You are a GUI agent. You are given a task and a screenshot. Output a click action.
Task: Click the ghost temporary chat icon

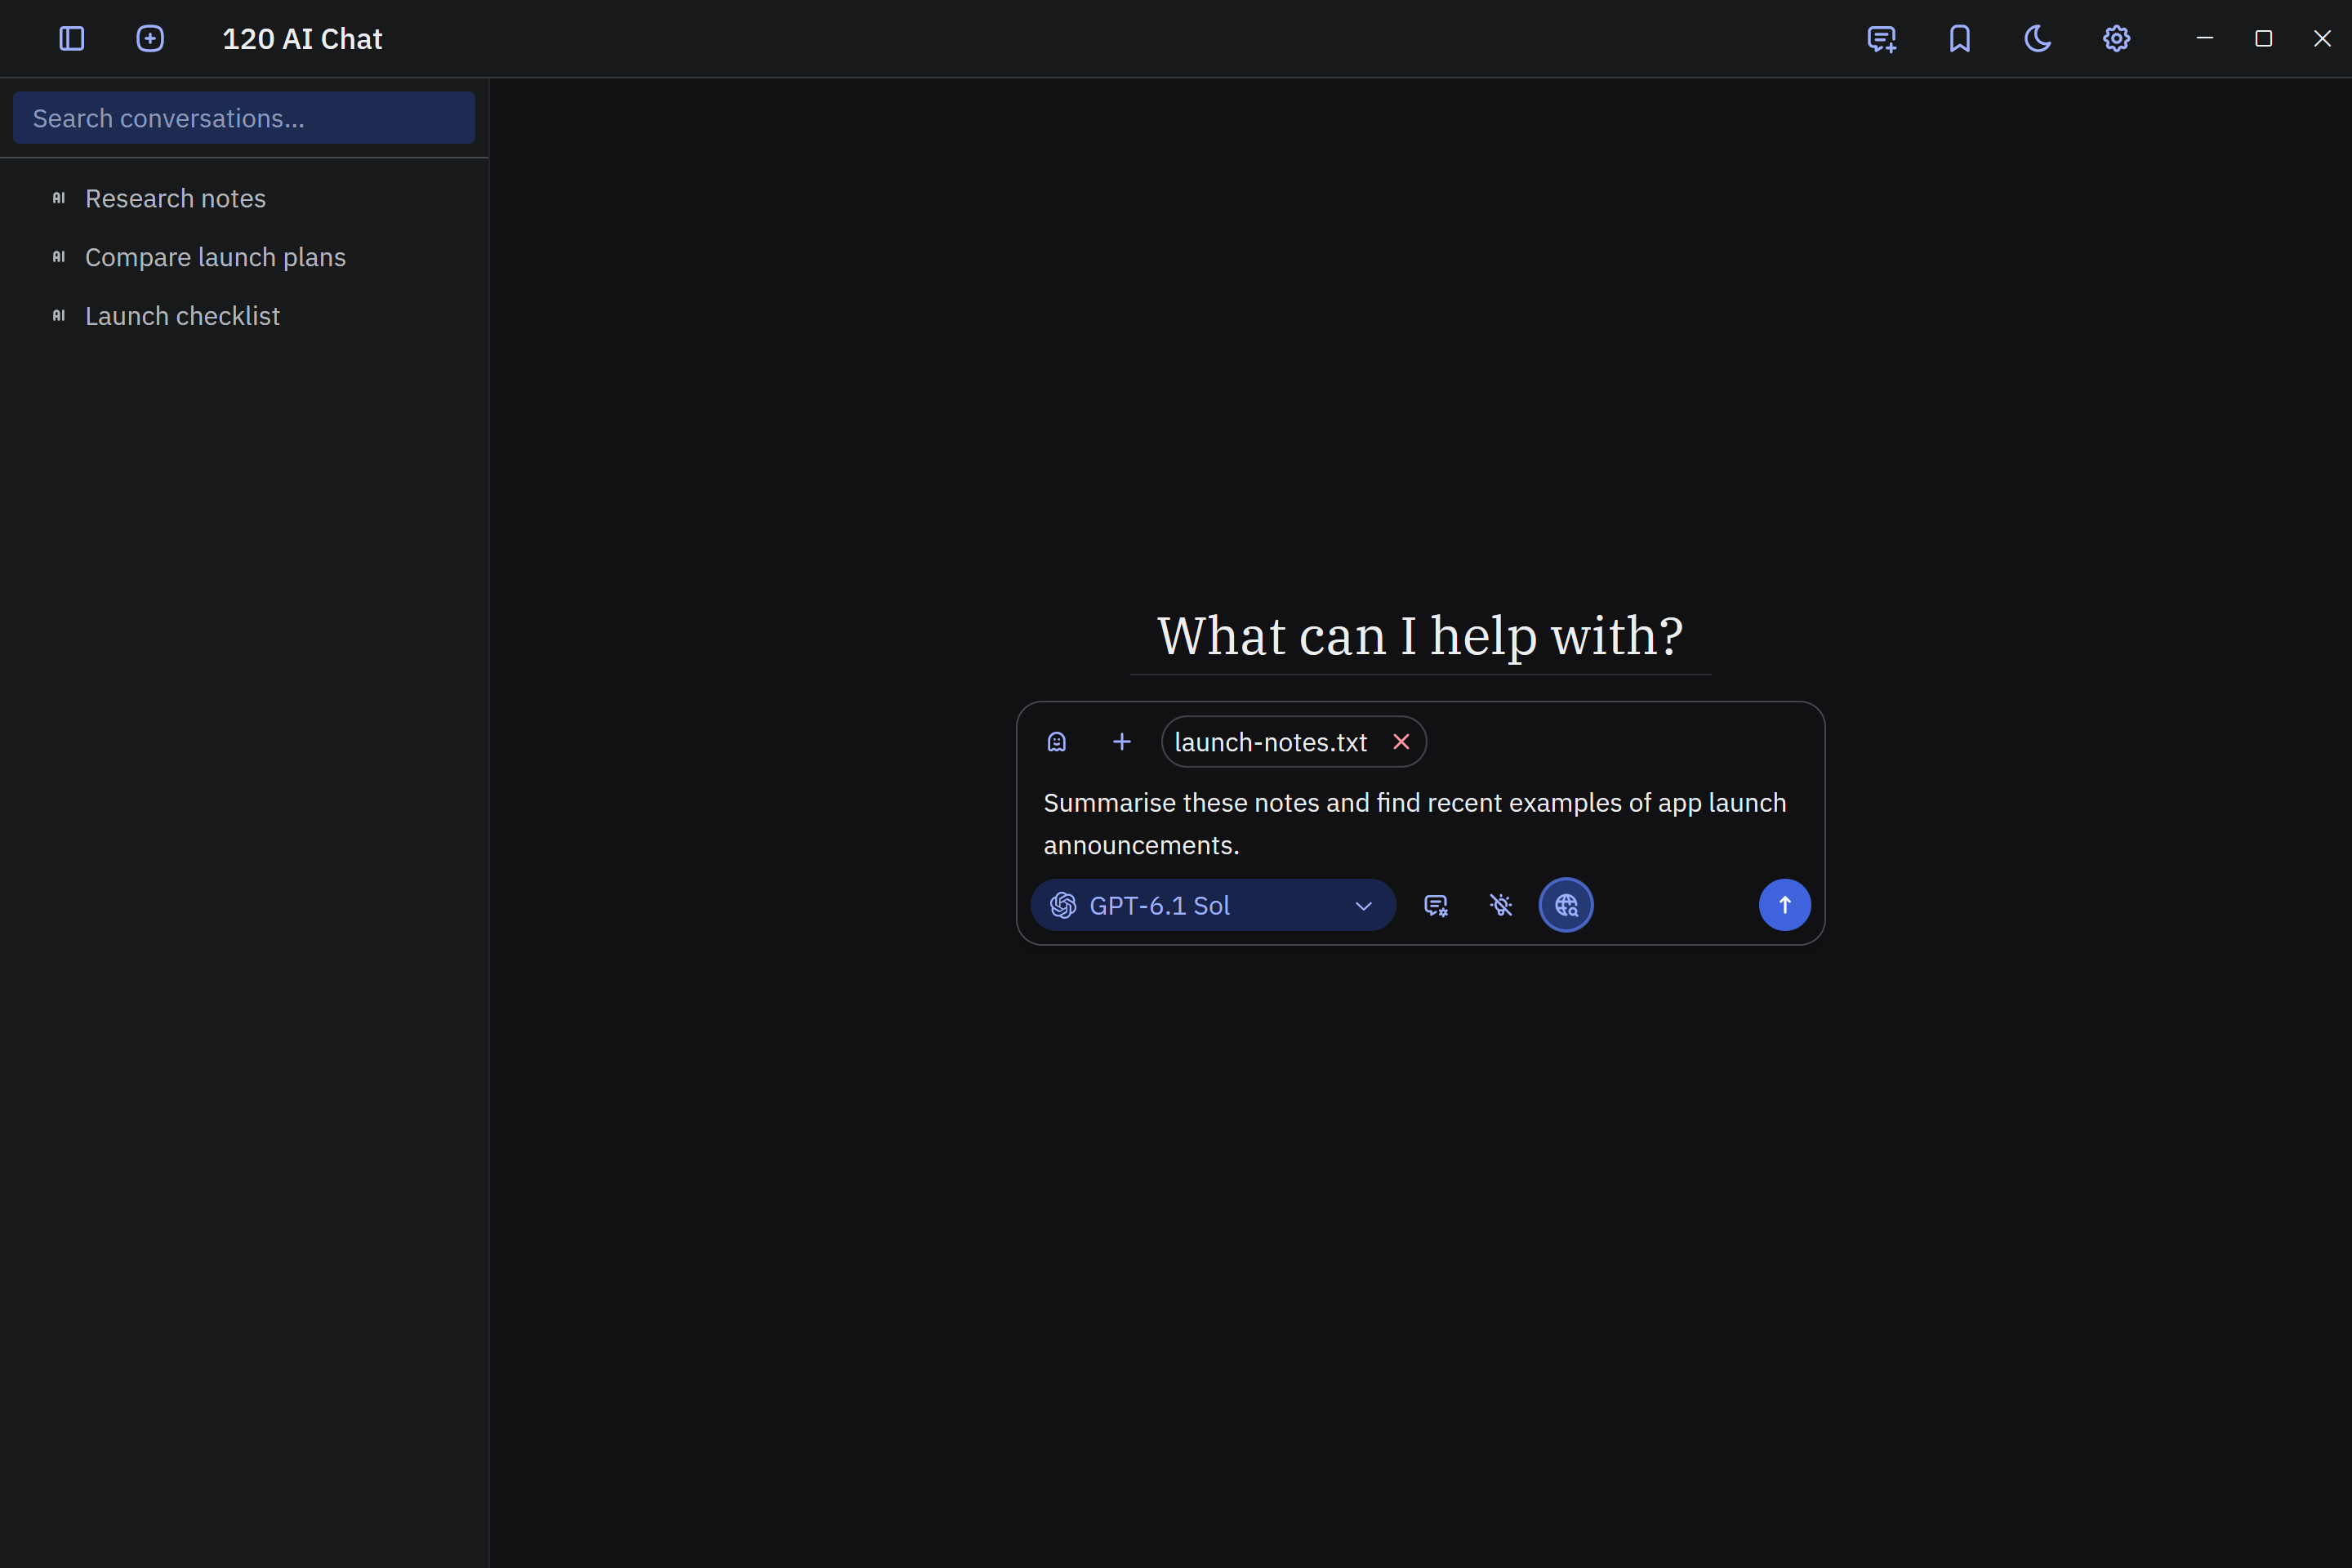1057,742
